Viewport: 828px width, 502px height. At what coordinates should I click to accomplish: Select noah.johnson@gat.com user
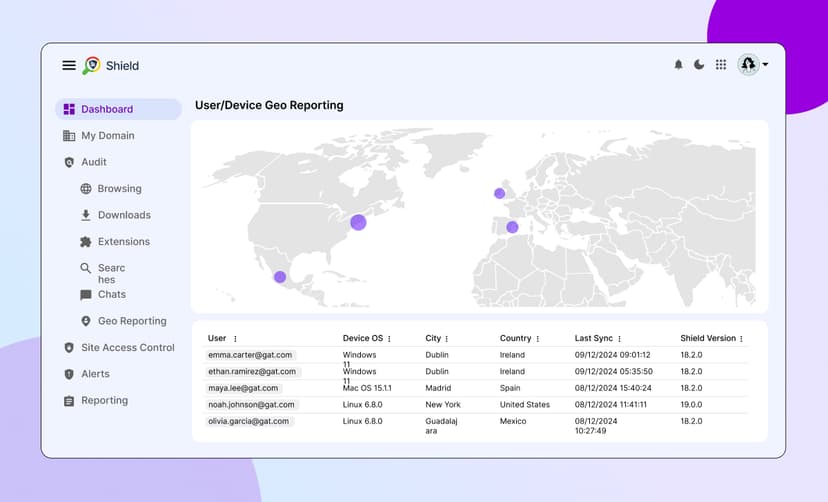(251, 405)
